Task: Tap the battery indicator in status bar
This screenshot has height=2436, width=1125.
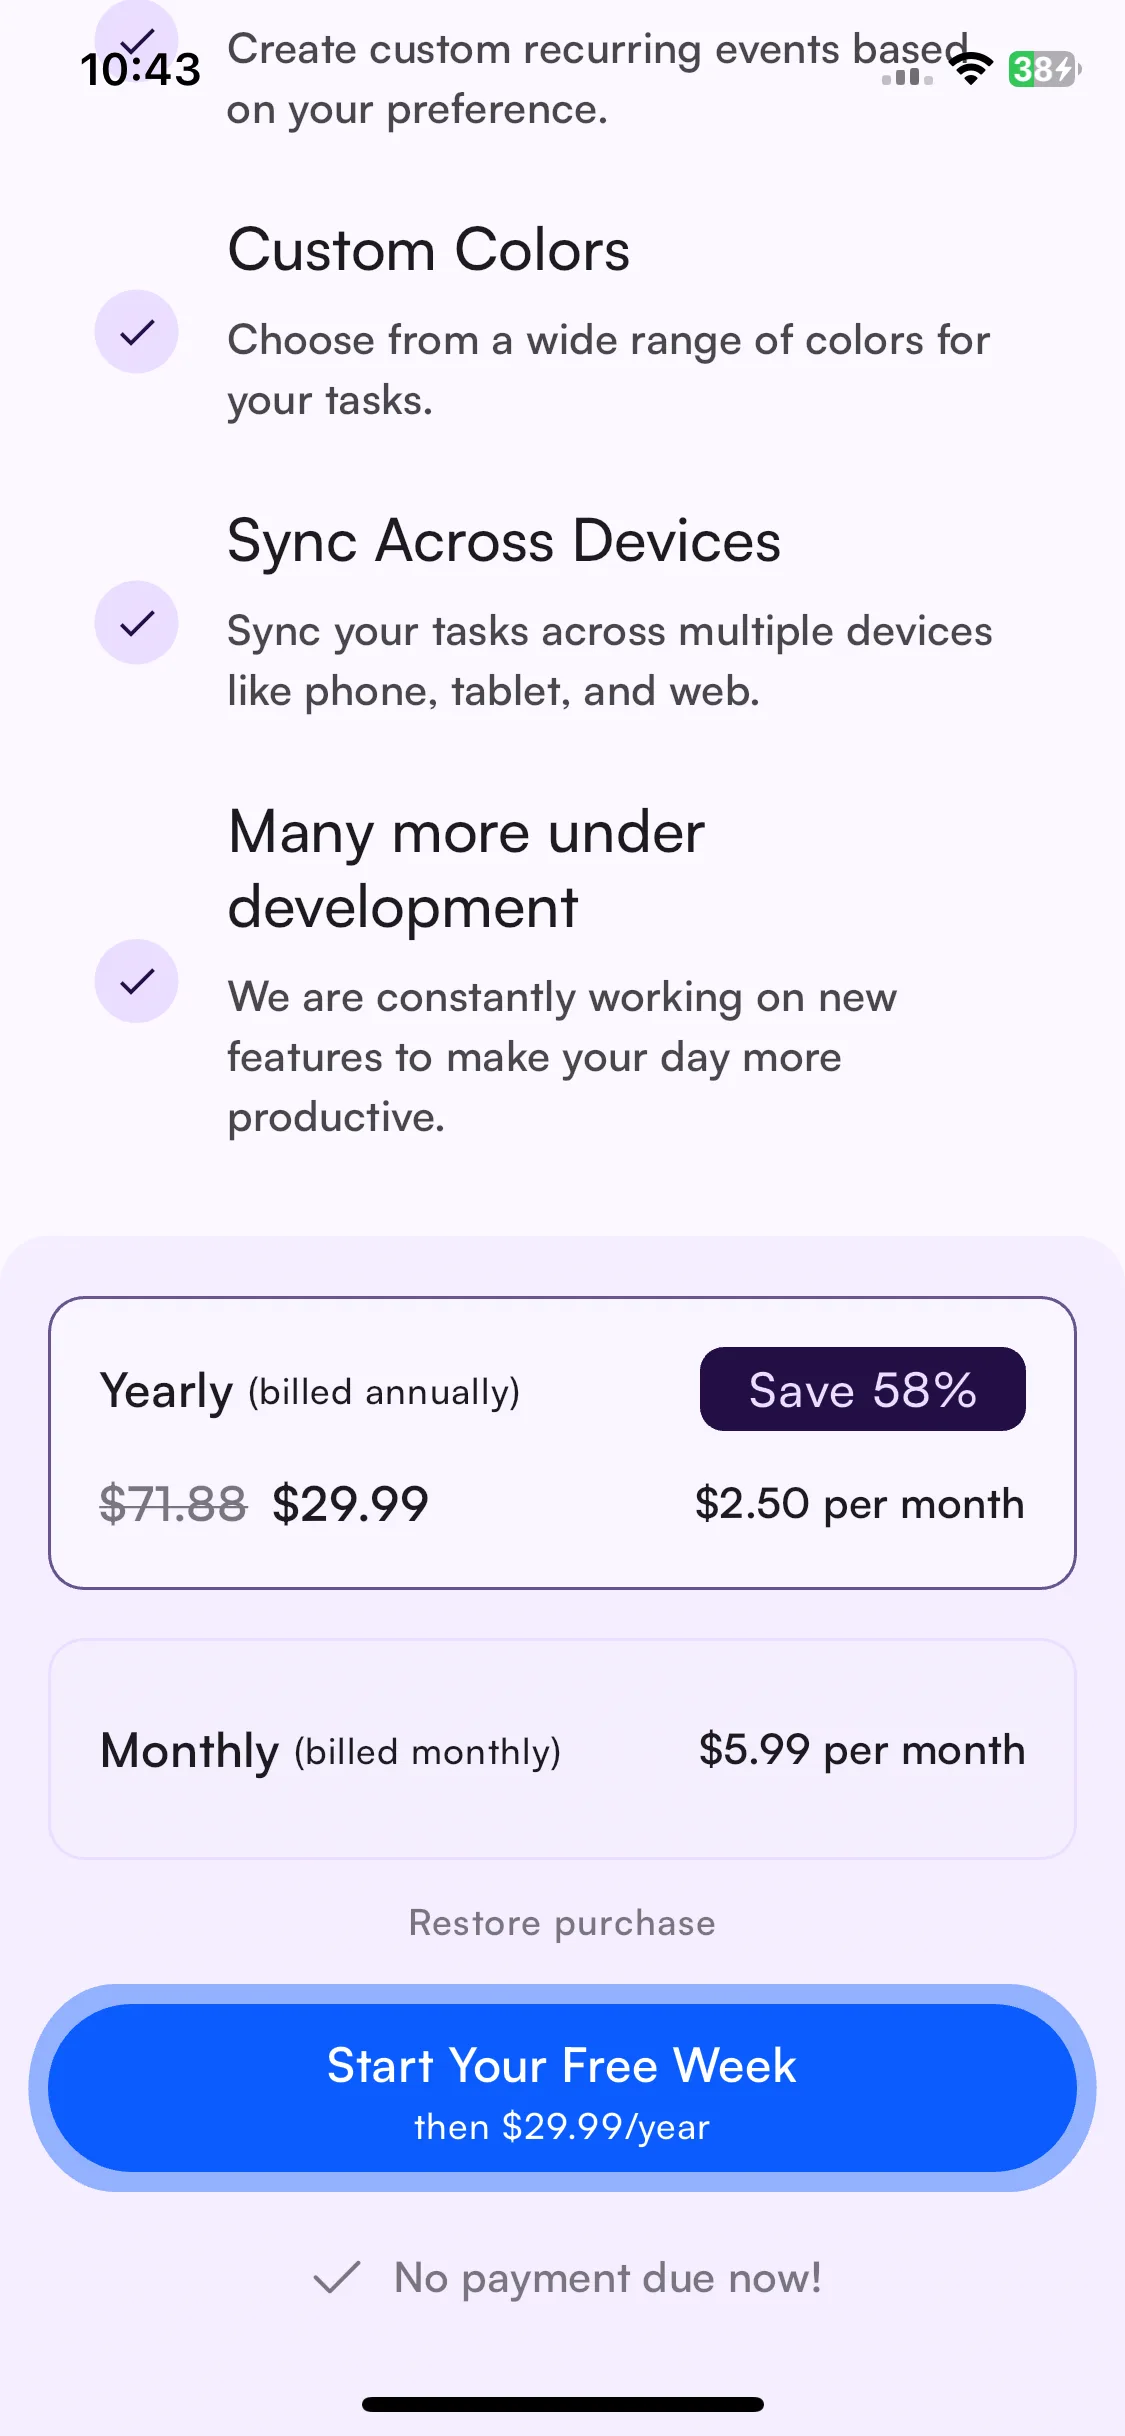Action: pyautogui.click(x=1044, y=69)
